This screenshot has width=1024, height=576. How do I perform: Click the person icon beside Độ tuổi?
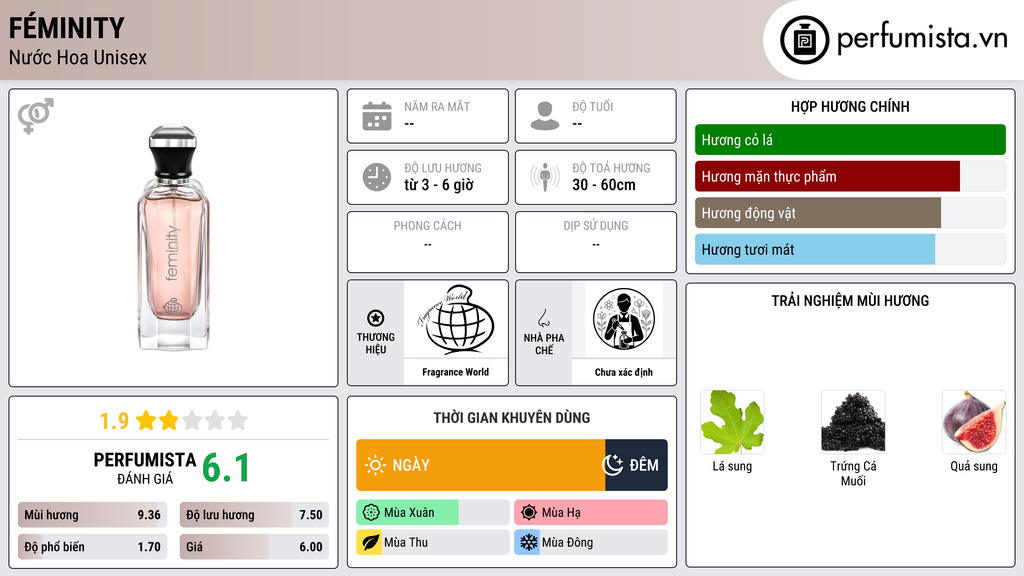click(545, 116)
